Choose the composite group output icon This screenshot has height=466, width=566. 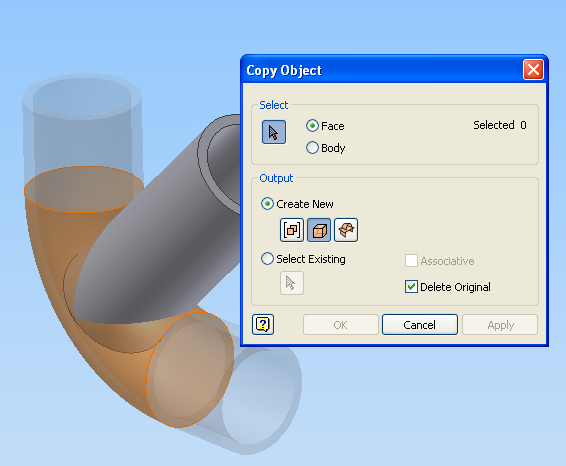(292, 230)
